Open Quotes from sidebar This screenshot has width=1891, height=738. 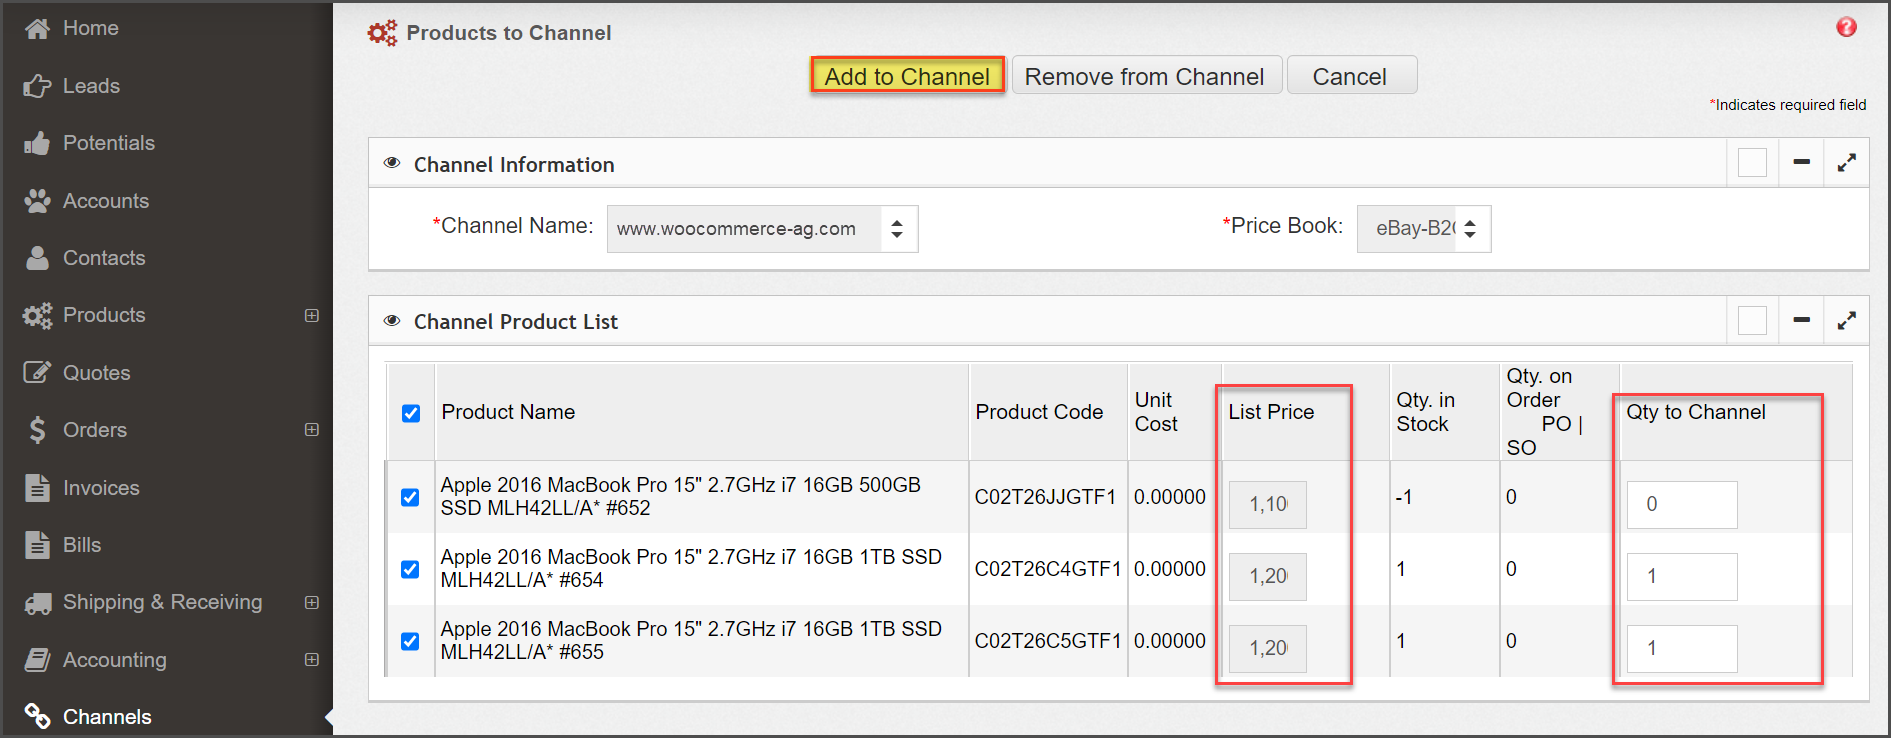(x=97, y=373)
